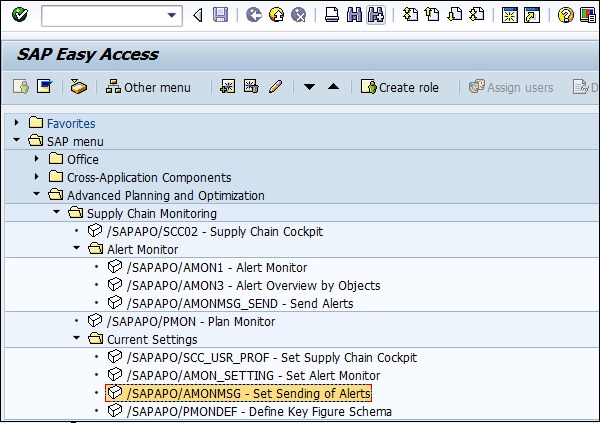Click the Delete Favorites icon
This screenshot has width=600, height=423.
pos(251,87)
